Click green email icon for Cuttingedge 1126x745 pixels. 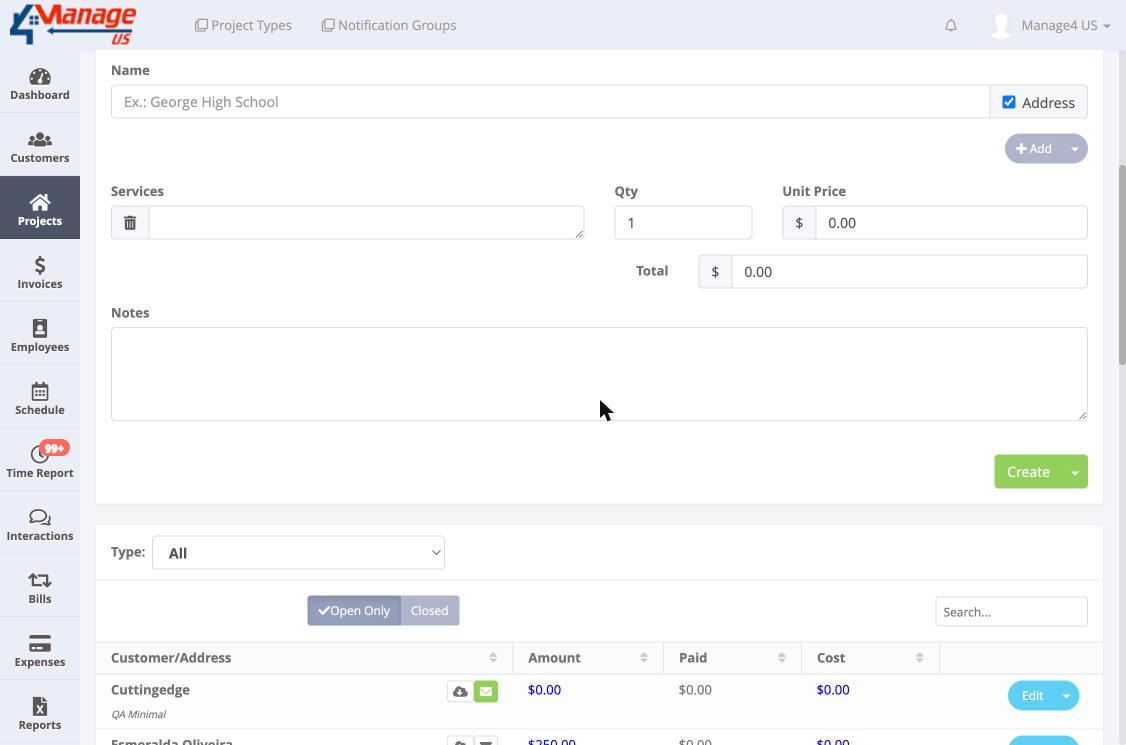tap(486, 692)
